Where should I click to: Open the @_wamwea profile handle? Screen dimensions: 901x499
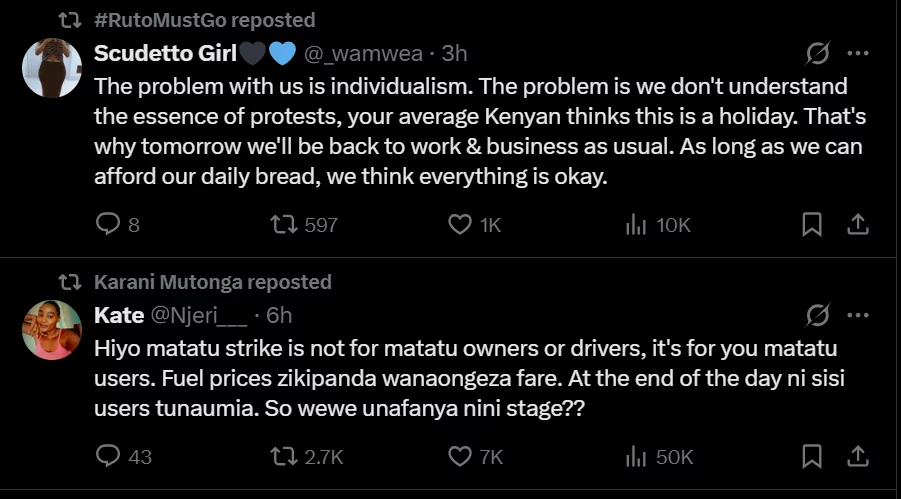pyautogui.click(x=363, y=53)
